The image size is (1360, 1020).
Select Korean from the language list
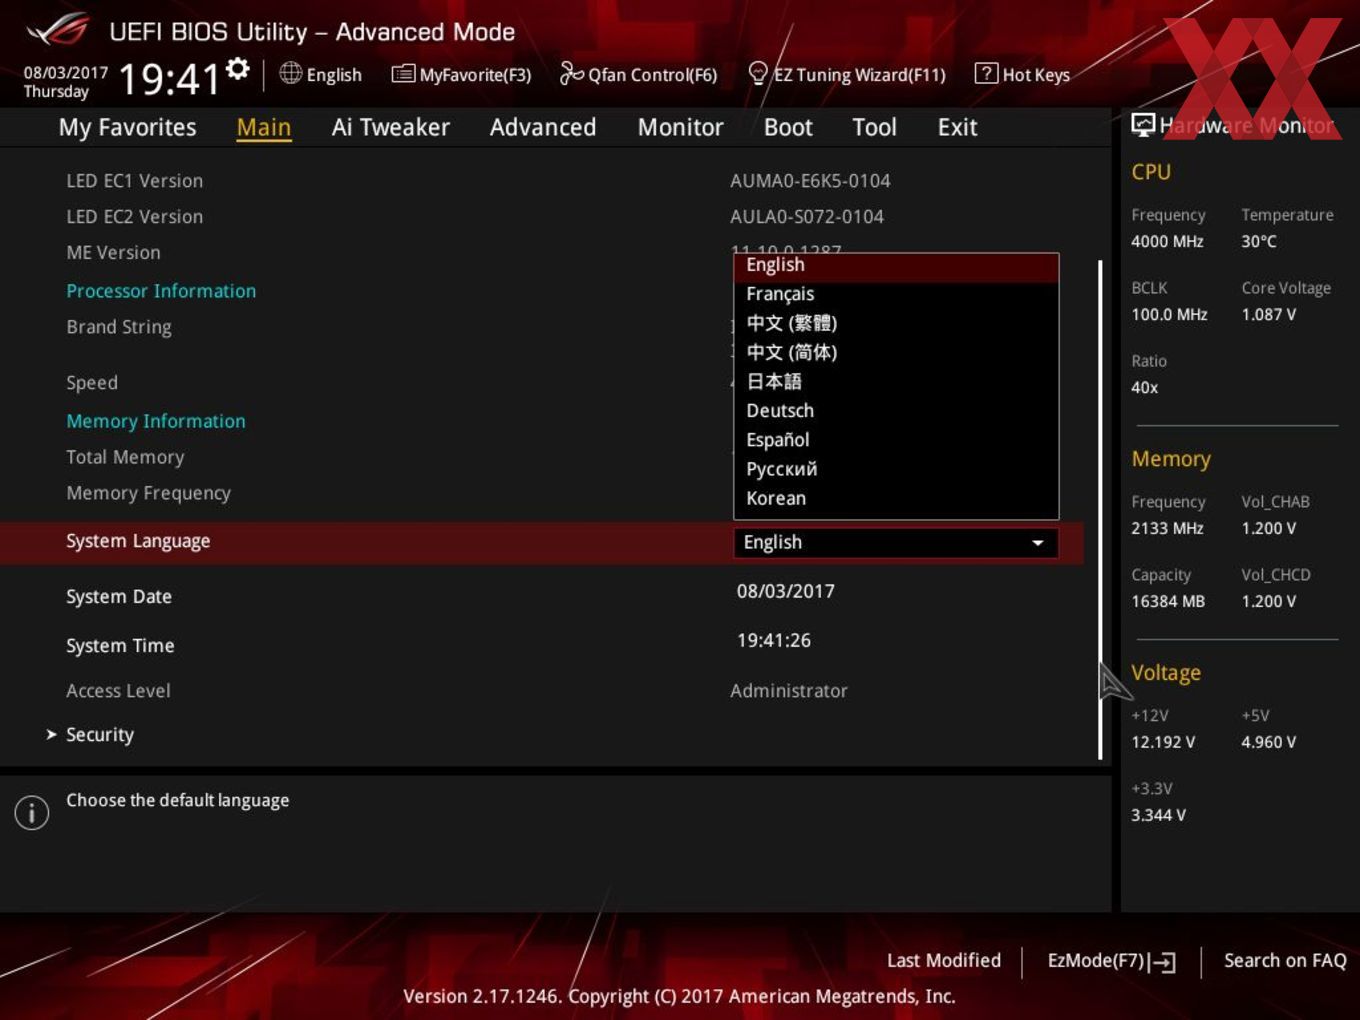896,498
